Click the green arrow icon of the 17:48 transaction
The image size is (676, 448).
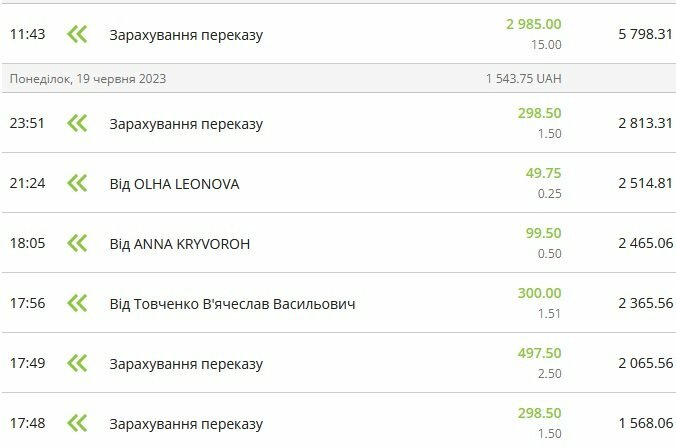click(x=77, y=423)
